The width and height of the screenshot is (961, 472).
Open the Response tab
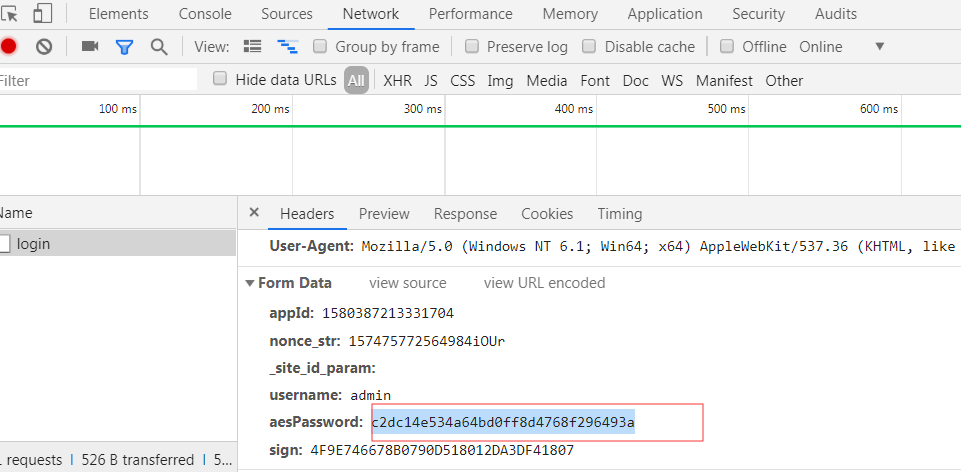pyautogui.click(x=465, y=214)
